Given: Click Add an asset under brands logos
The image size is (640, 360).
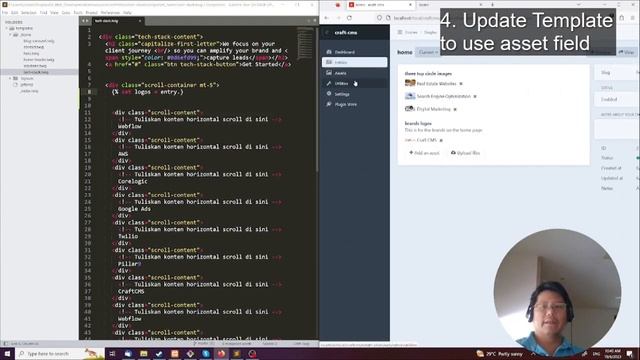Looking at the screenshot, I should click(x=424, y=153).
